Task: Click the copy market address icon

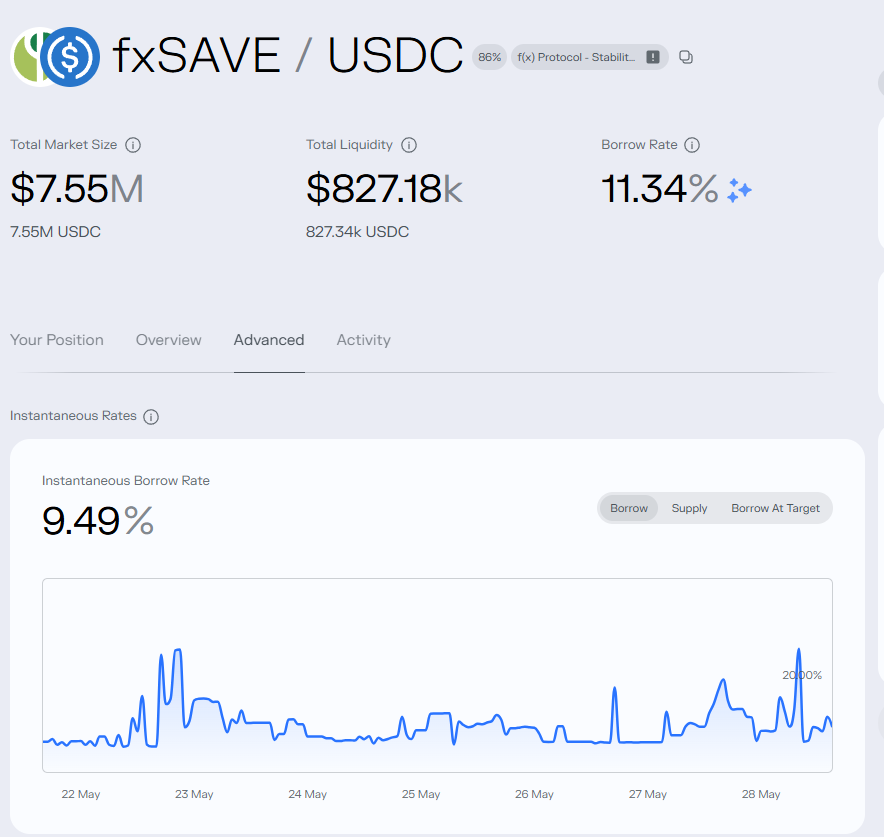Action: click(x=686, y=57)
